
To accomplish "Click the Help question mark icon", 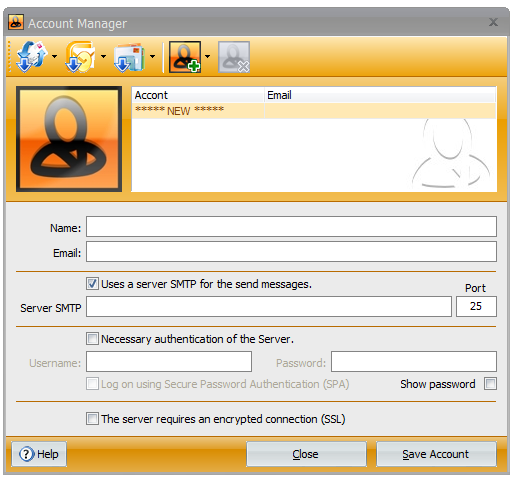I will click(26, 454).
